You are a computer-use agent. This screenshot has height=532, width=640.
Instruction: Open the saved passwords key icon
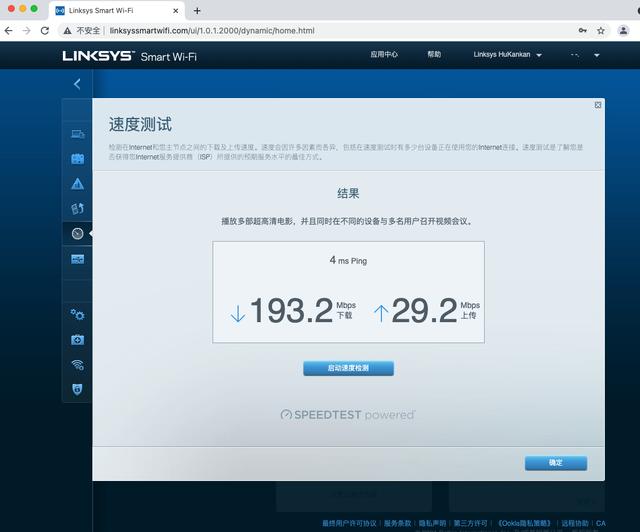579,31
